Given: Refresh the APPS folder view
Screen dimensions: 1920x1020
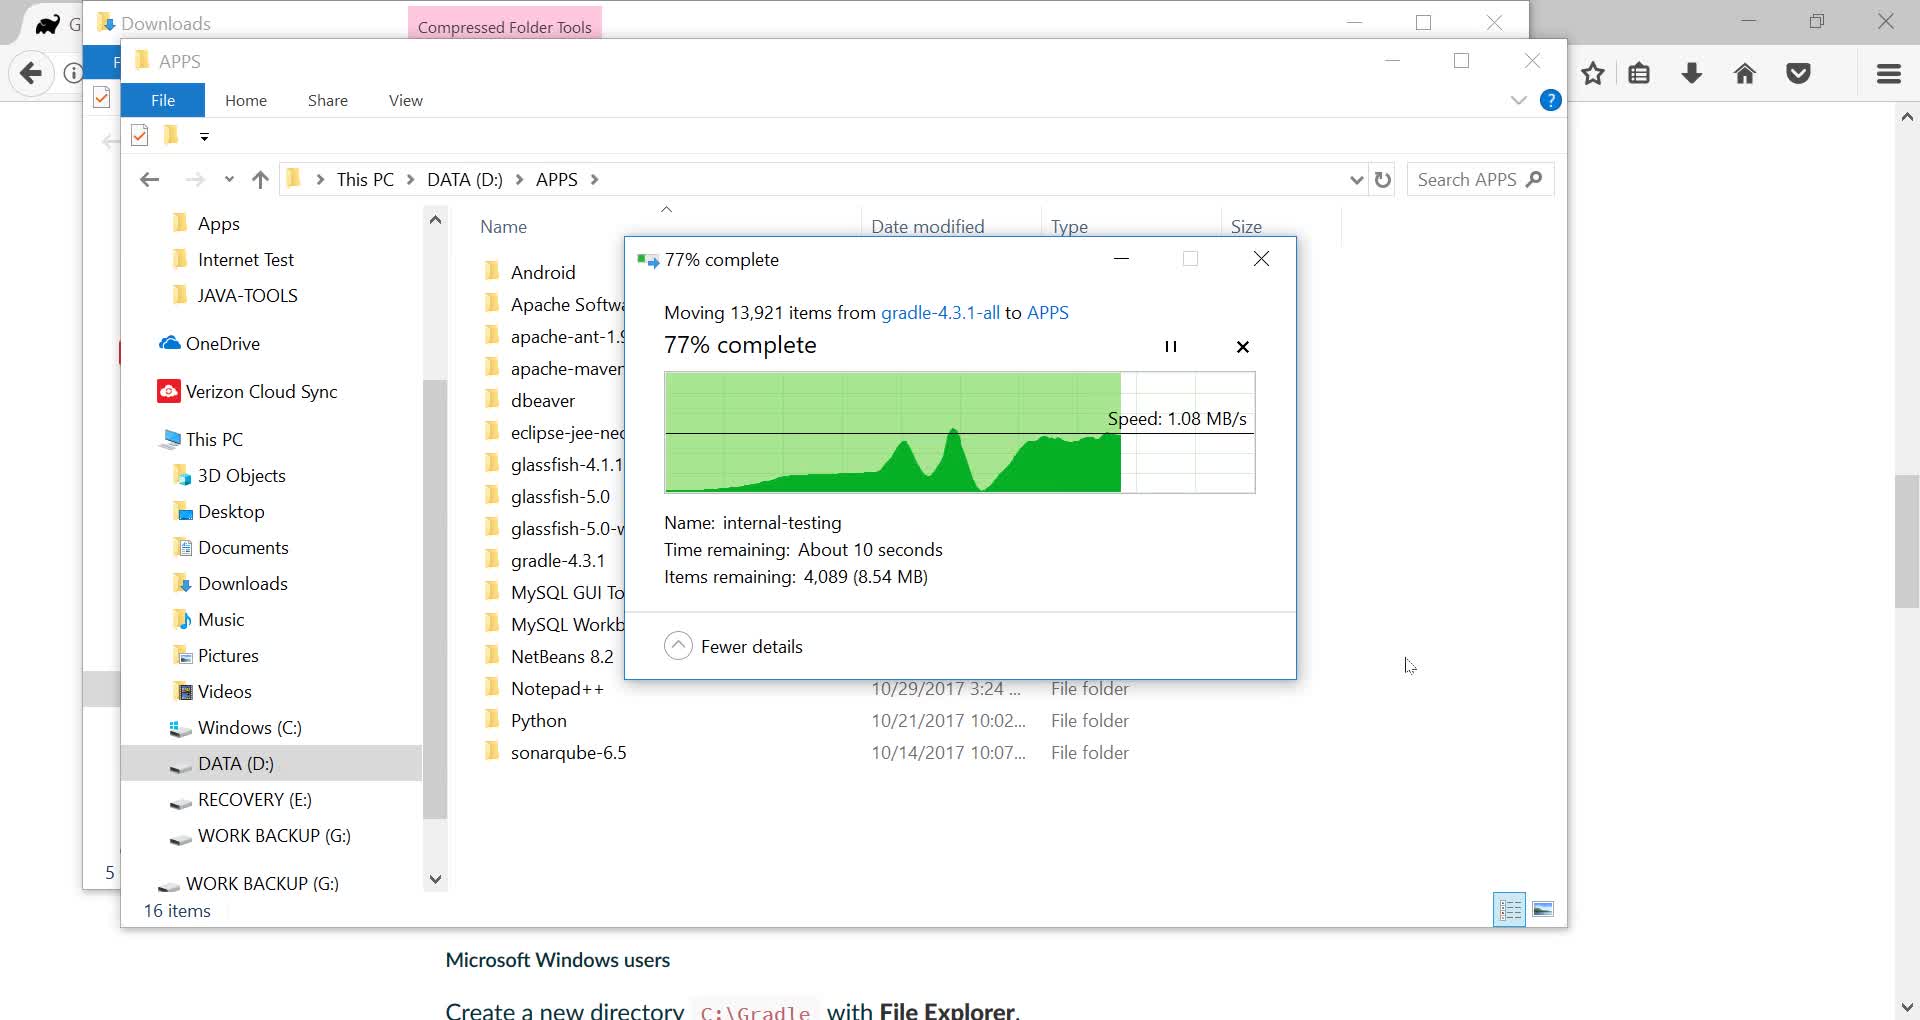Looking at the screenshot, I should pos(1383,179).
